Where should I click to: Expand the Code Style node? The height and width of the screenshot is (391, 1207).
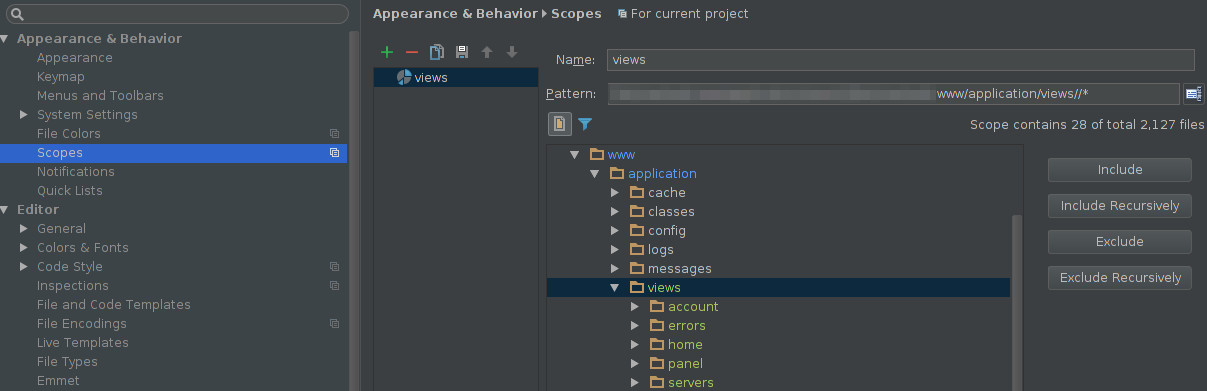[24, 267]
